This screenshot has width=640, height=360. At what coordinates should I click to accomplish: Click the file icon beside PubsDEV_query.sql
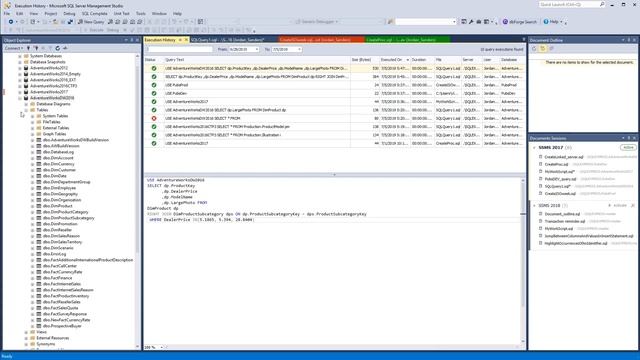(x=540, y=179)
